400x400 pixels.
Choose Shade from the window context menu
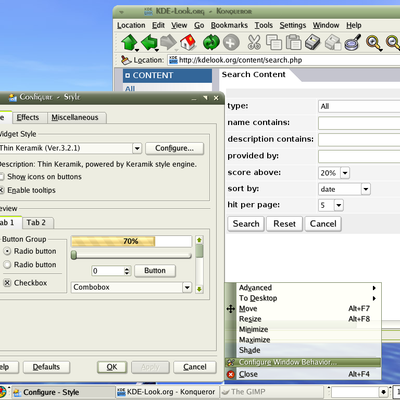309,350
